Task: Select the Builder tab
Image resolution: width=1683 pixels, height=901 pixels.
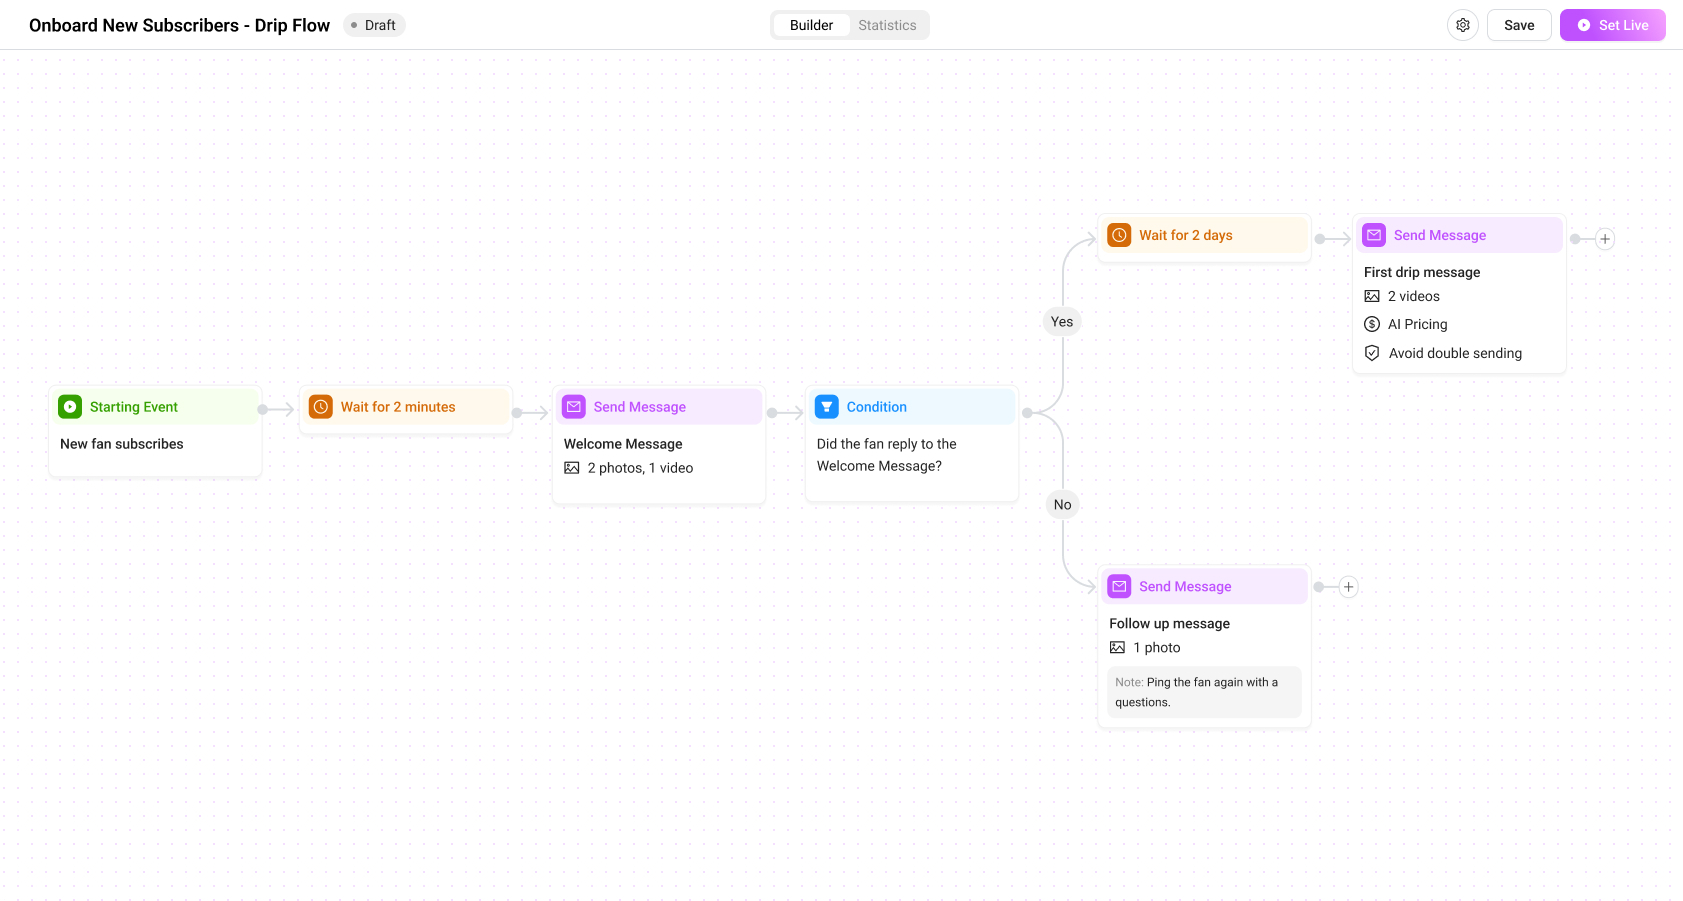Action: 811,25
